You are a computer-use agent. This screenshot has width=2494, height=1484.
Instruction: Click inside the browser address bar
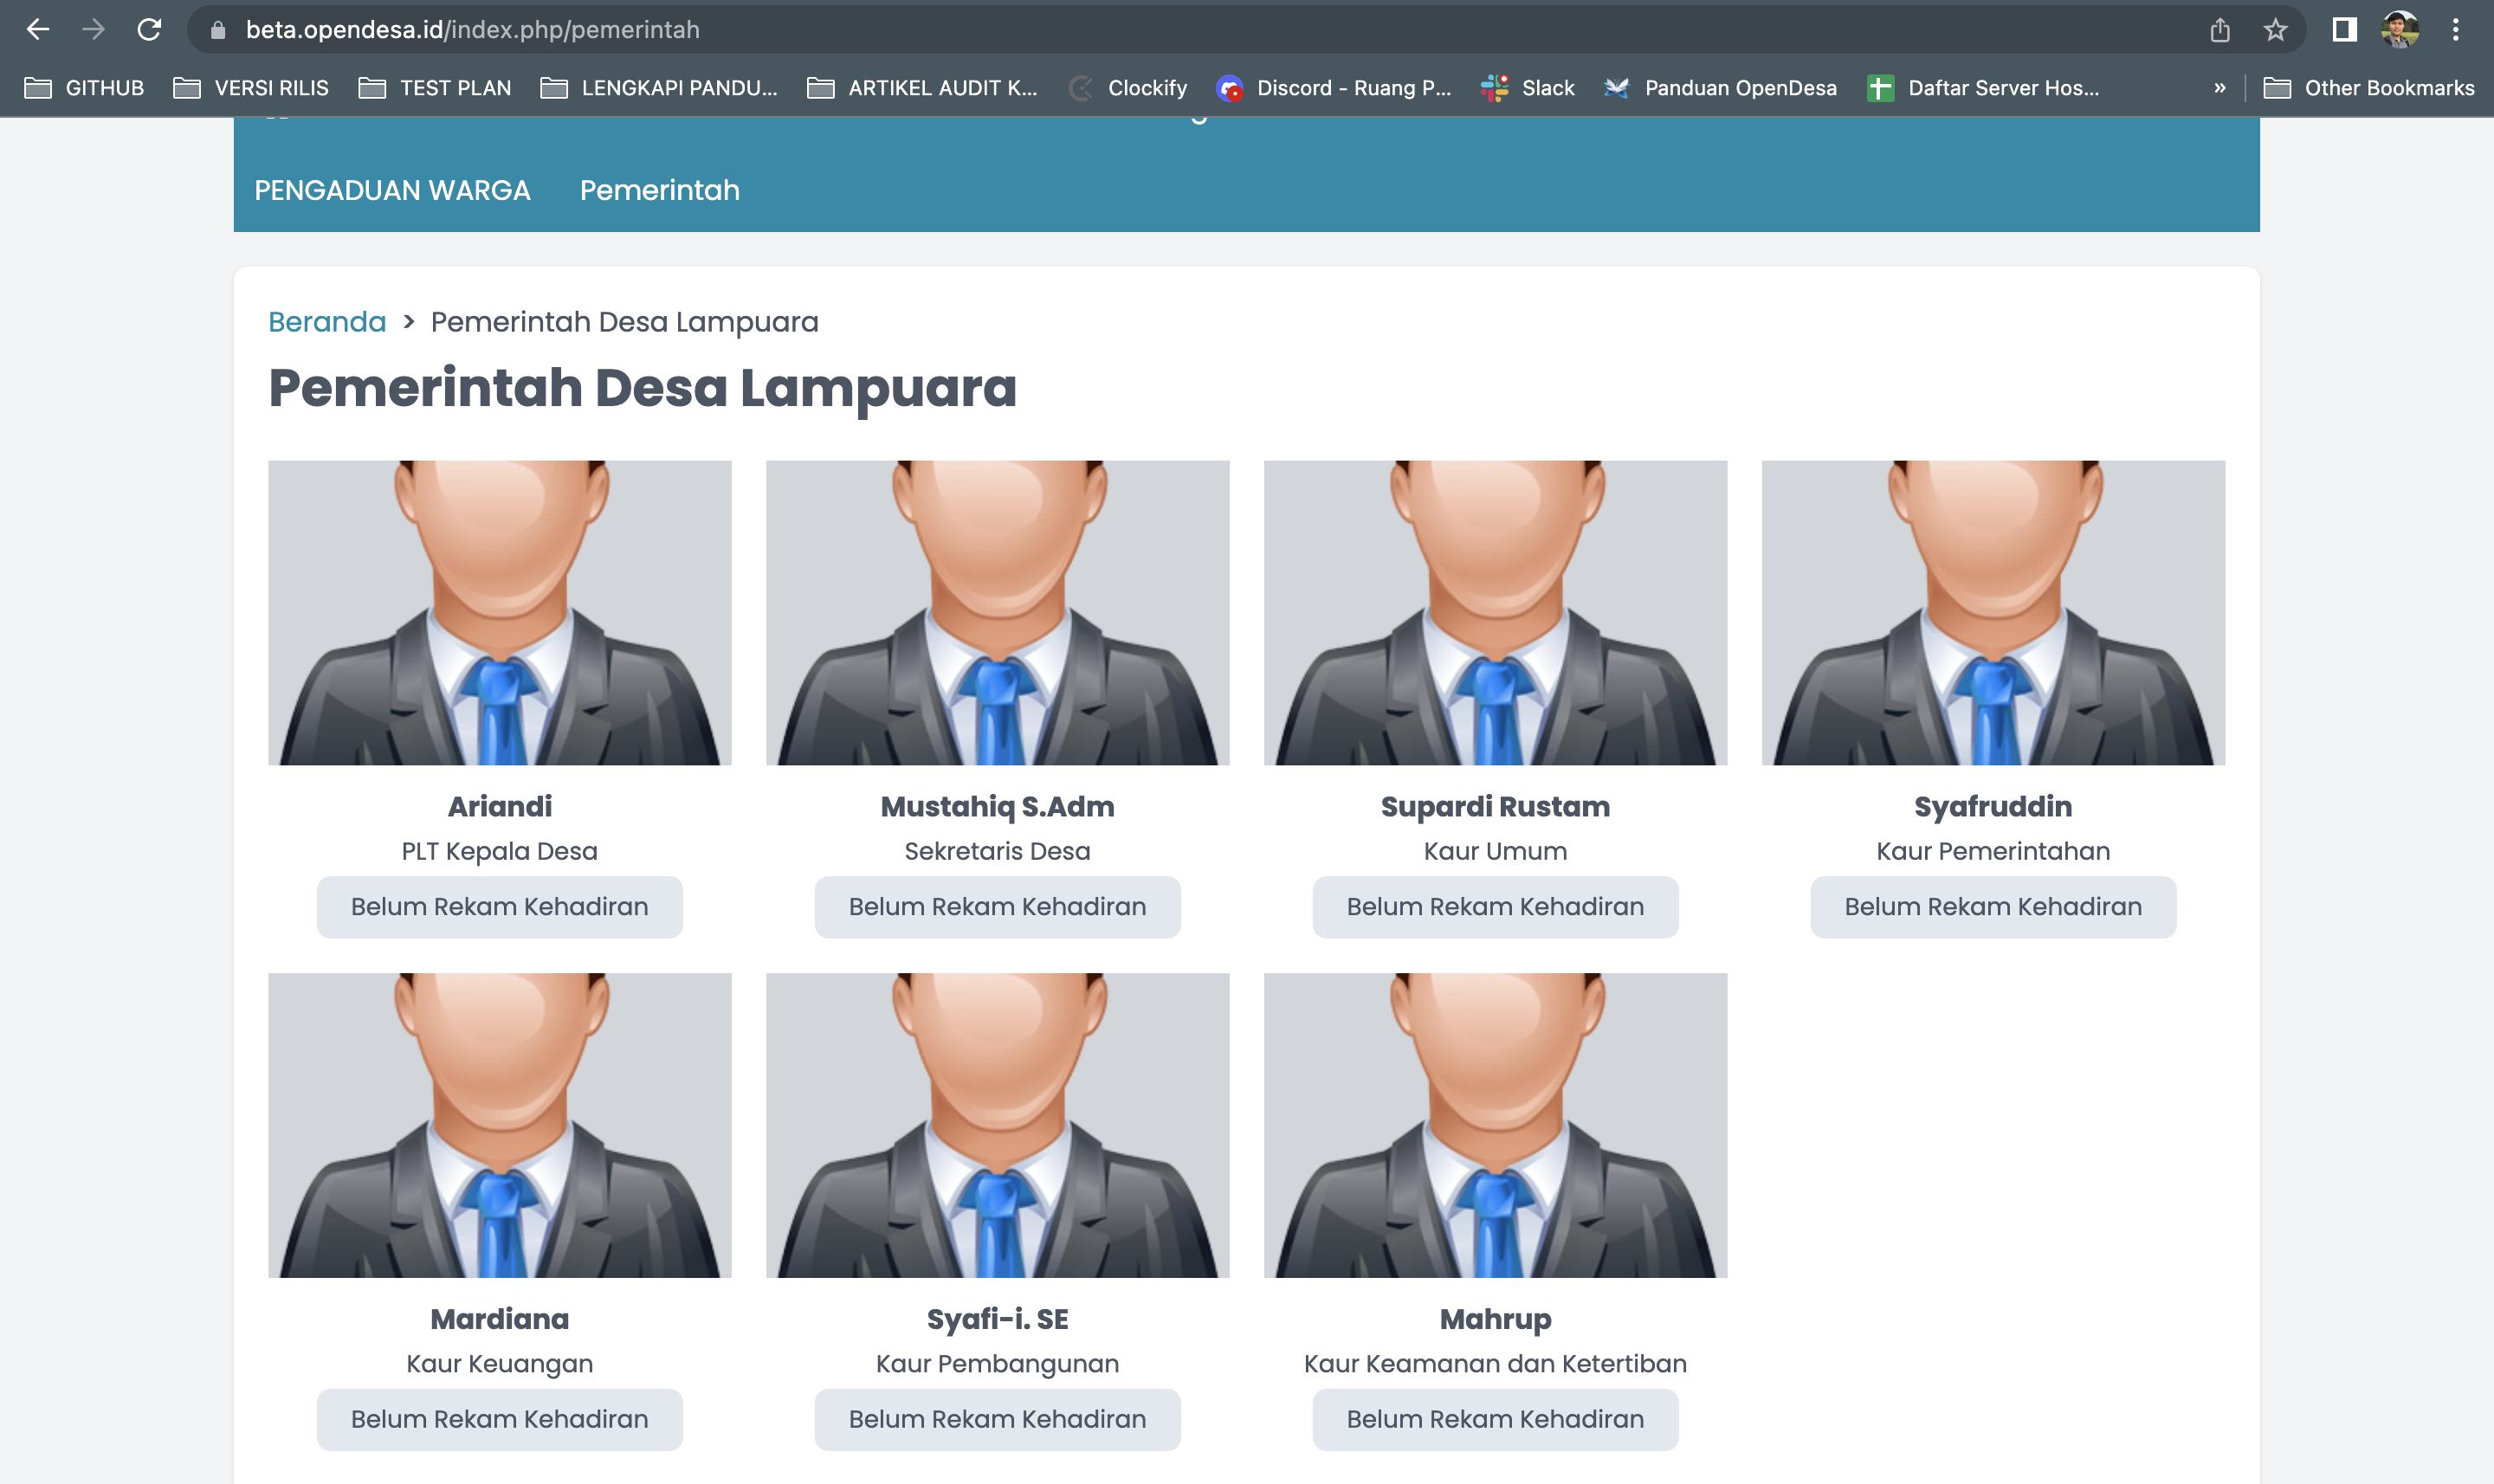(700, 29)
